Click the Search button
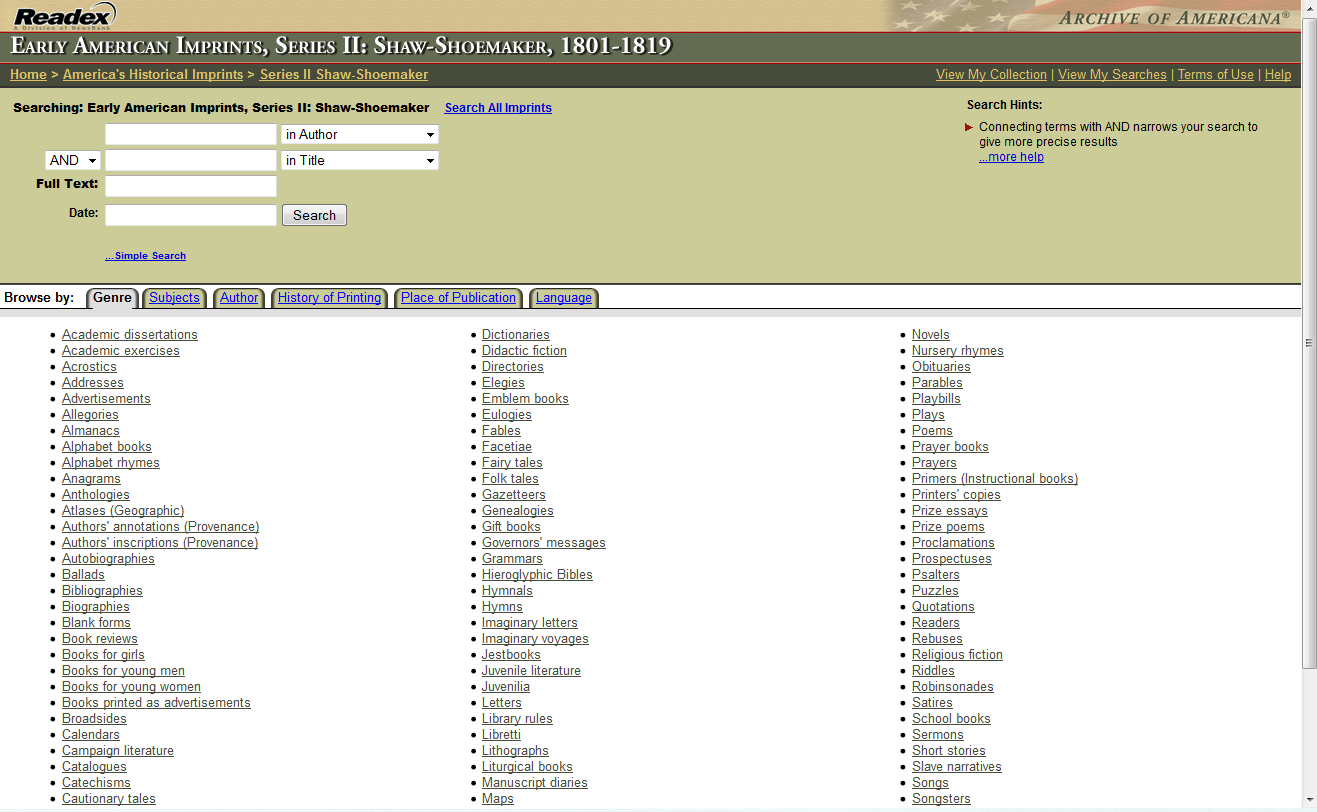1317x812 pixels. pos(314,215)
